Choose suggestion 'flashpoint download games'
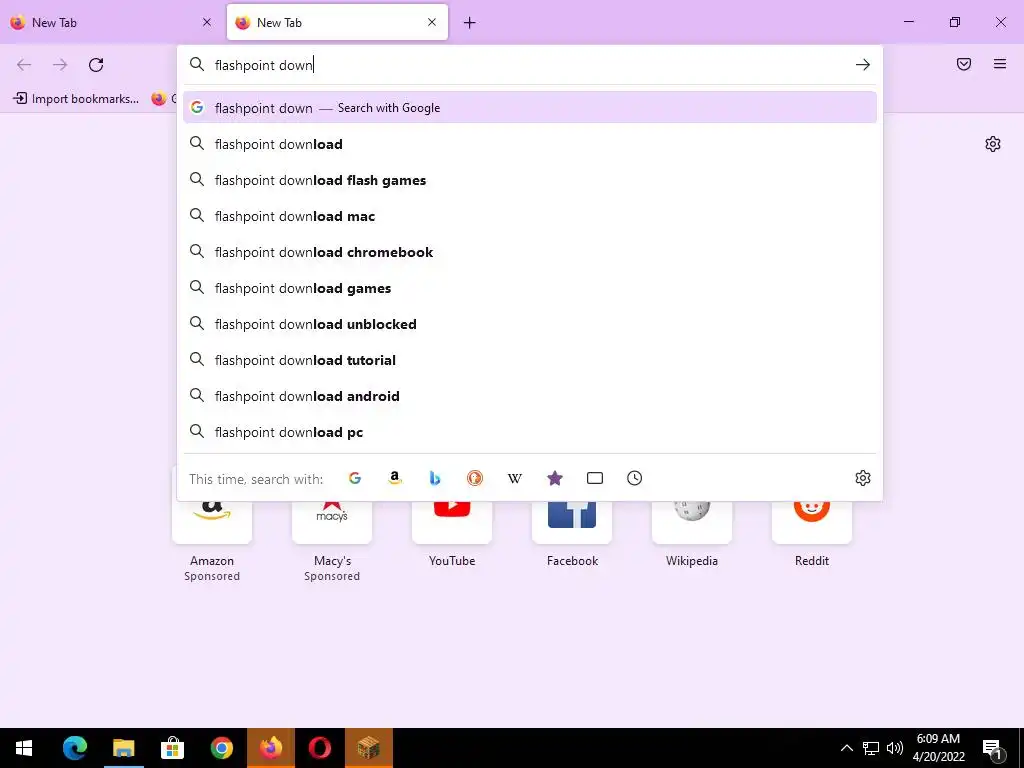Image resolution: width=1024 pixels, height=768 pixels. tap(530, 288)
